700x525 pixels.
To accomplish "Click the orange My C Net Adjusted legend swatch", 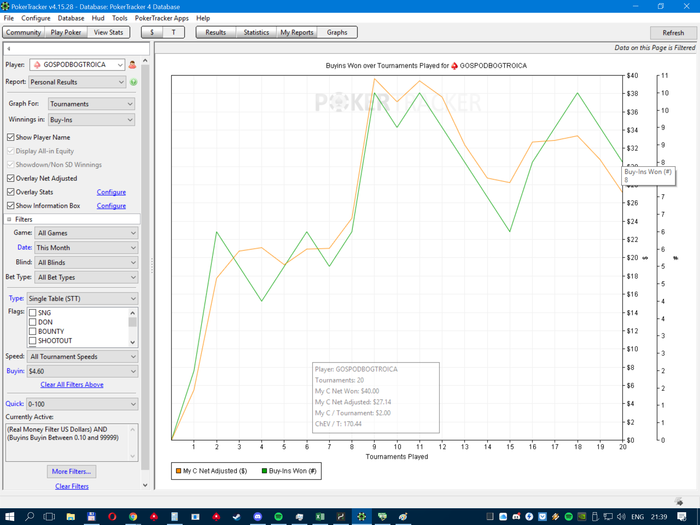I will 178,471.
